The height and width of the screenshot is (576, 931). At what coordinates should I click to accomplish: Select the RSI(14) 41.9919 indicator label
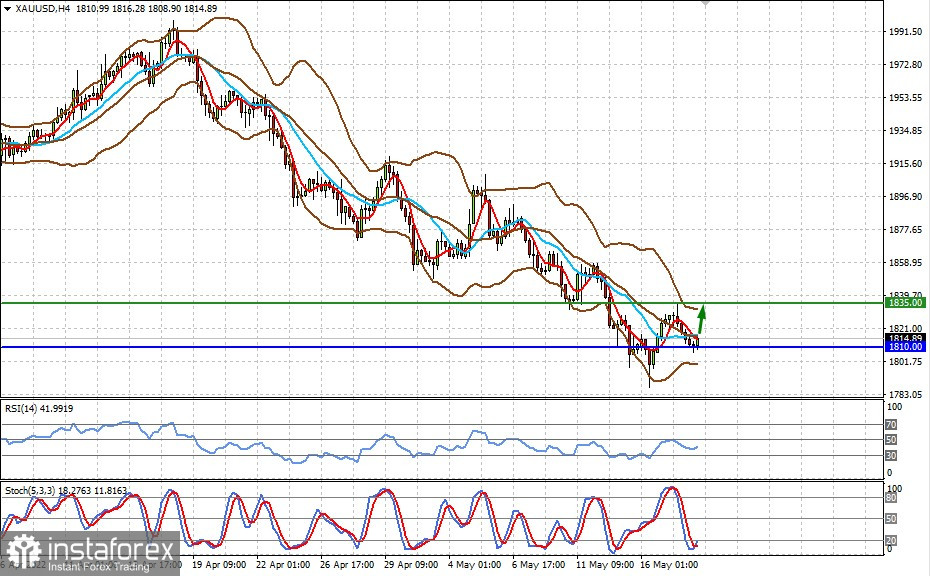39,409
